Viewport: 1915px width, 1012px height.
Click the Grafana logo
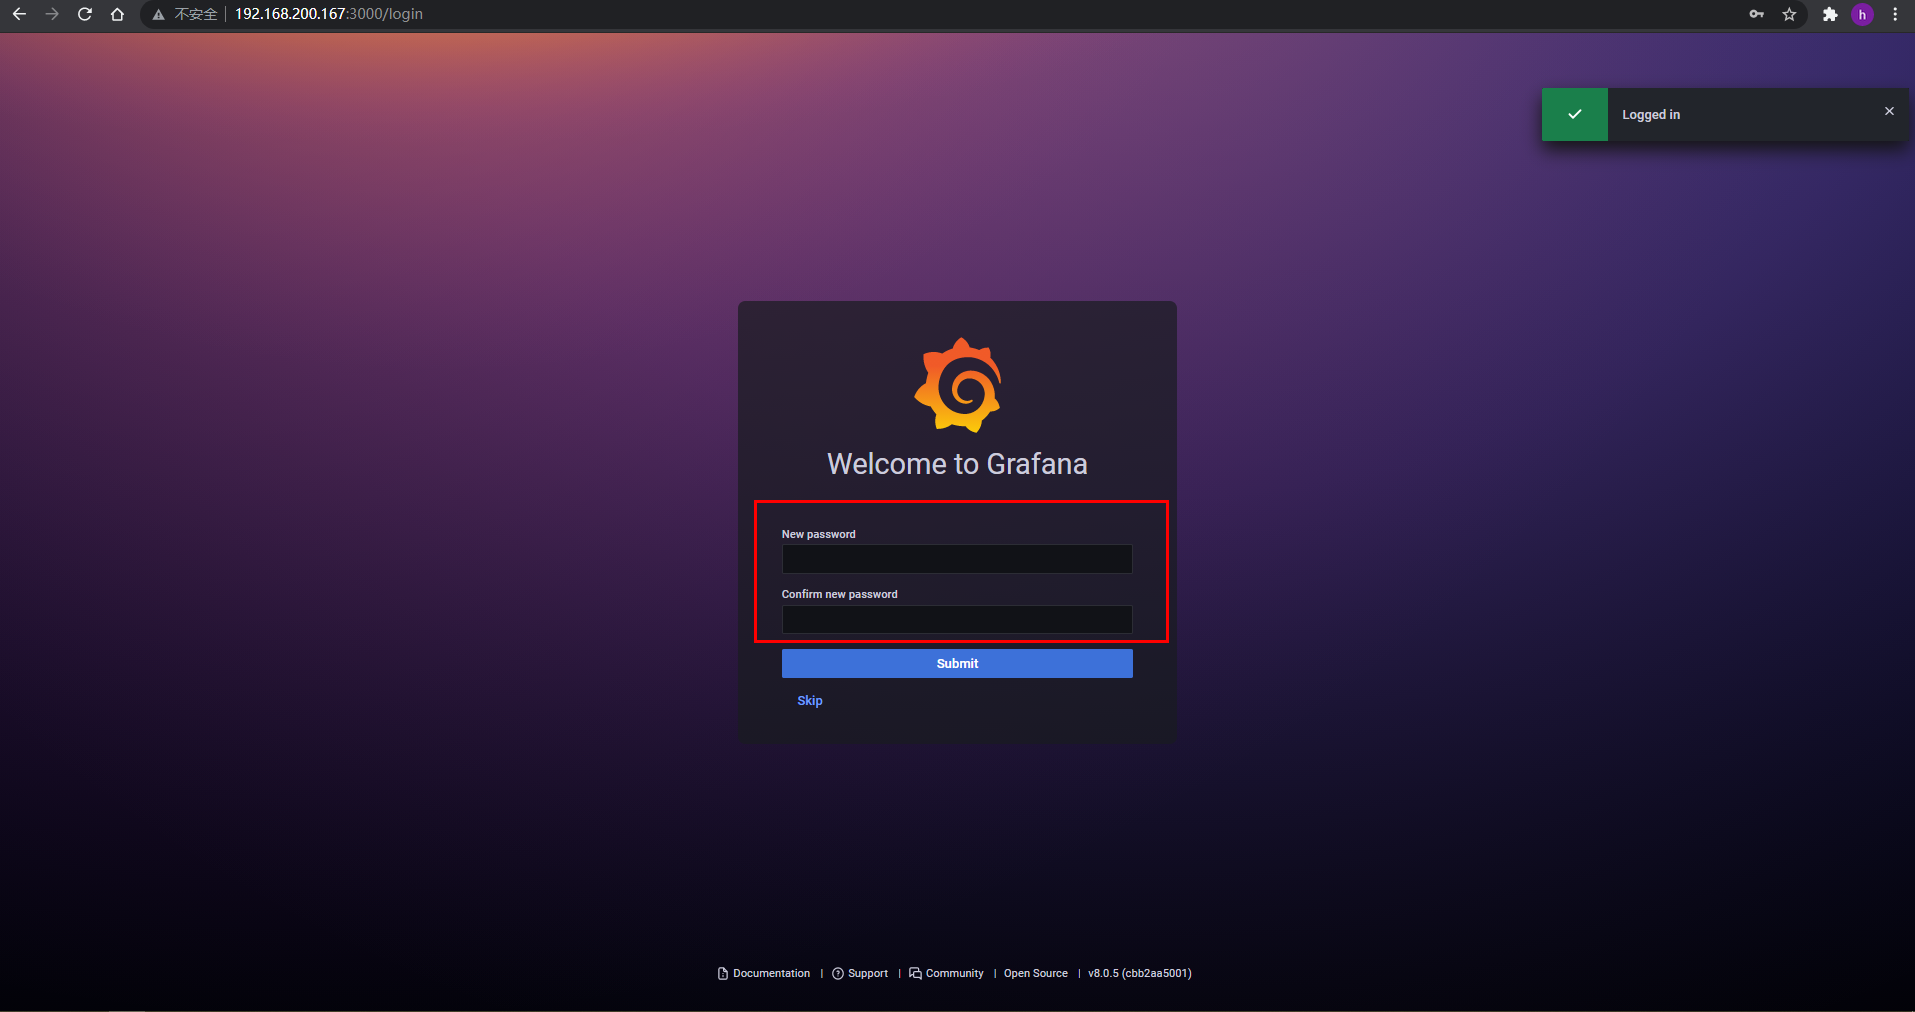click(958, 385)
